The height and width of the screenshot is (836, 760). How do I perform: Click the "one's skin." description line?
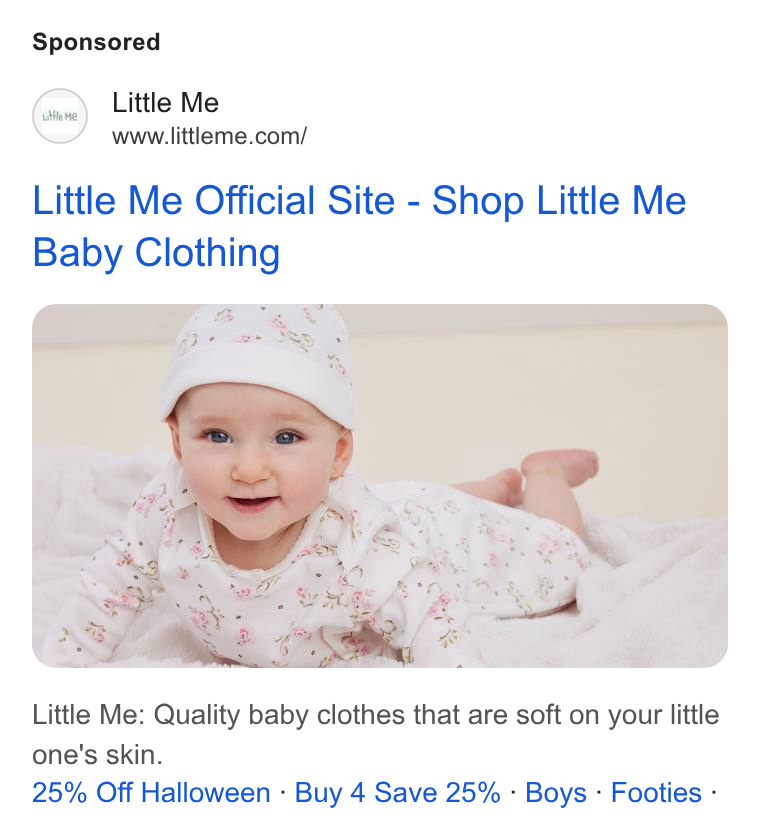pos(97,754)
